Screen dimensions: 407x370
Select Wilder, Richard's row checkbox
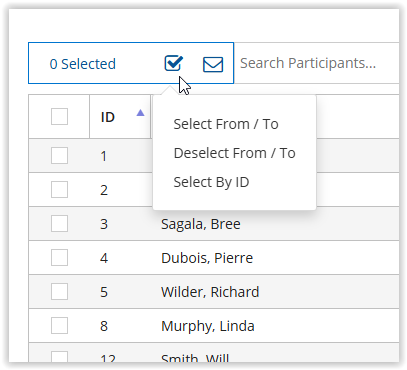tap(59, 292)
